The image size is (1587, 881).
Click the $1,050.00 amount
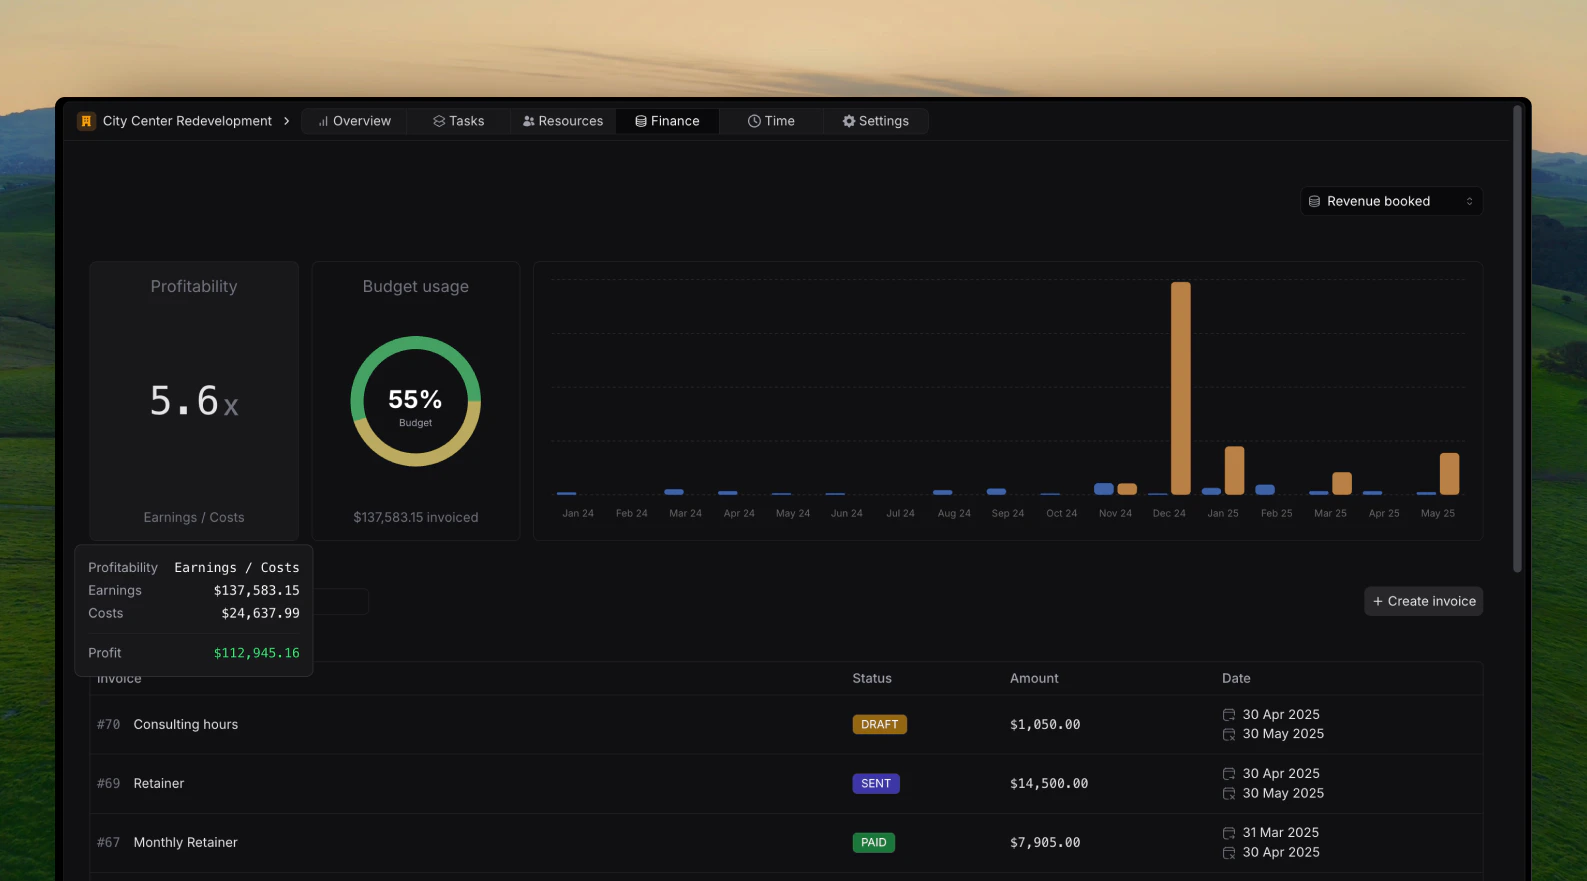(1045, 725)
